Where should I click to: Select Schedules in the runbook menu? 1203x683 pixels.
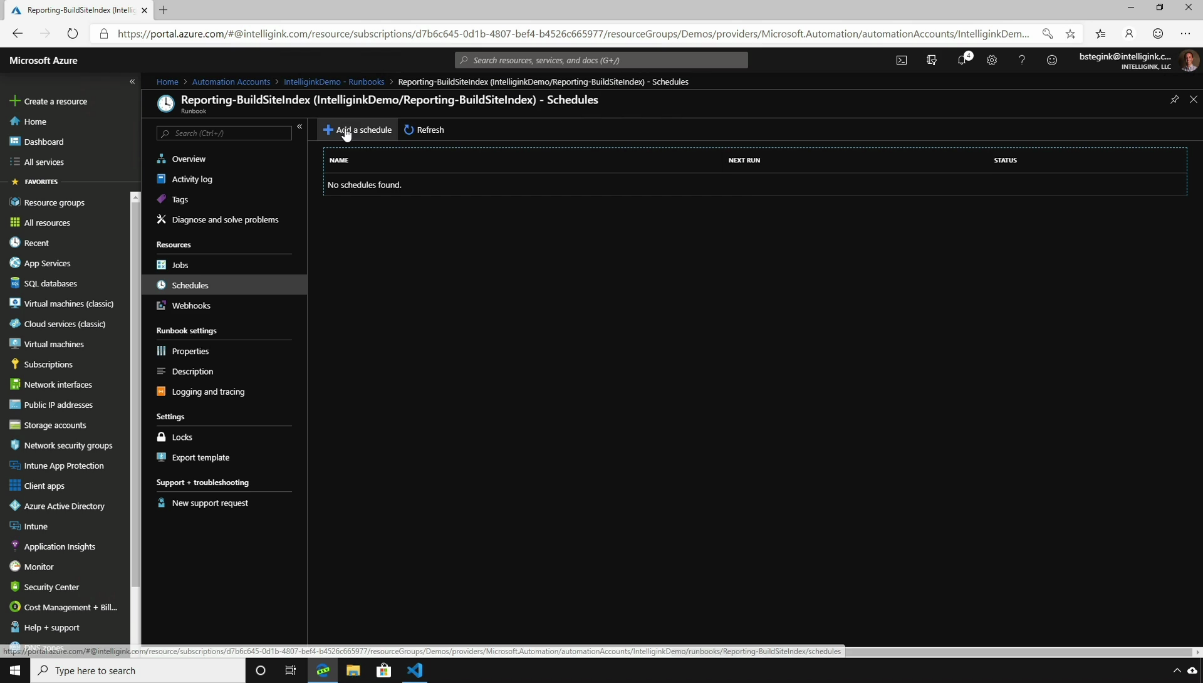[x=225, y=285]
